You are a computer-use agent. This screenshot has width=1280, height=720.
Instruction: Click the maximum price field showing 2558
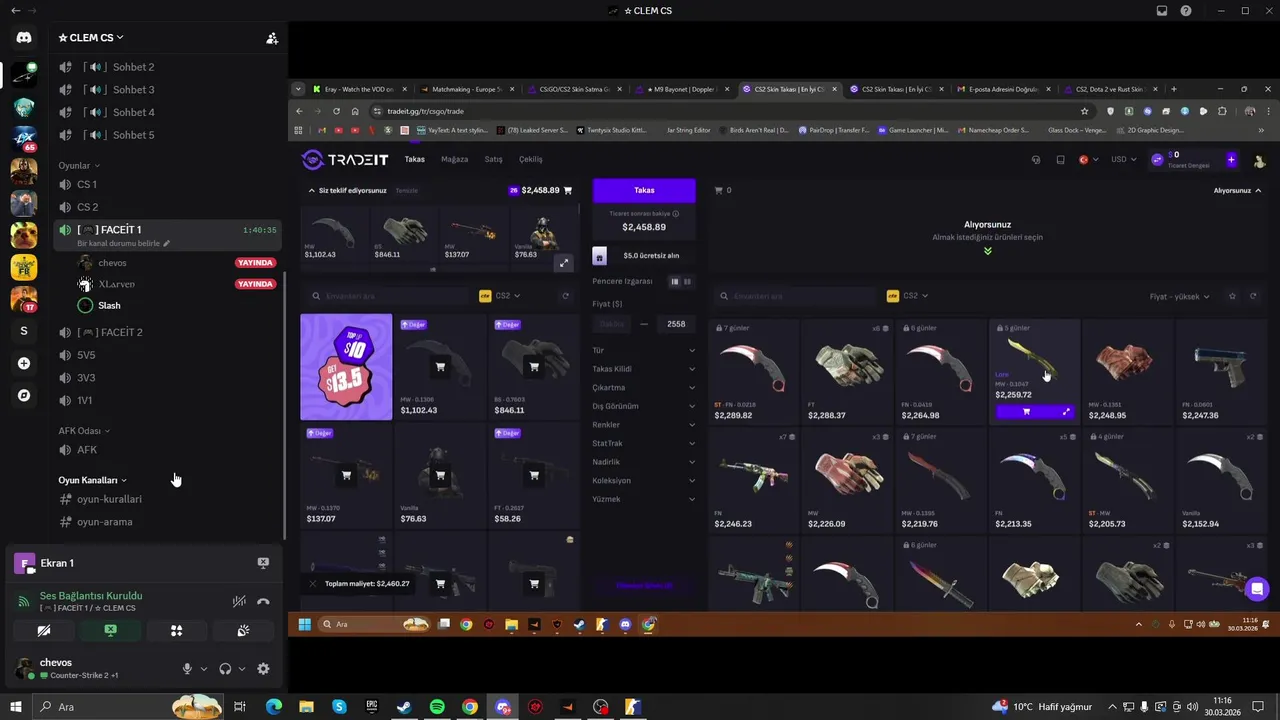[676, 324]
